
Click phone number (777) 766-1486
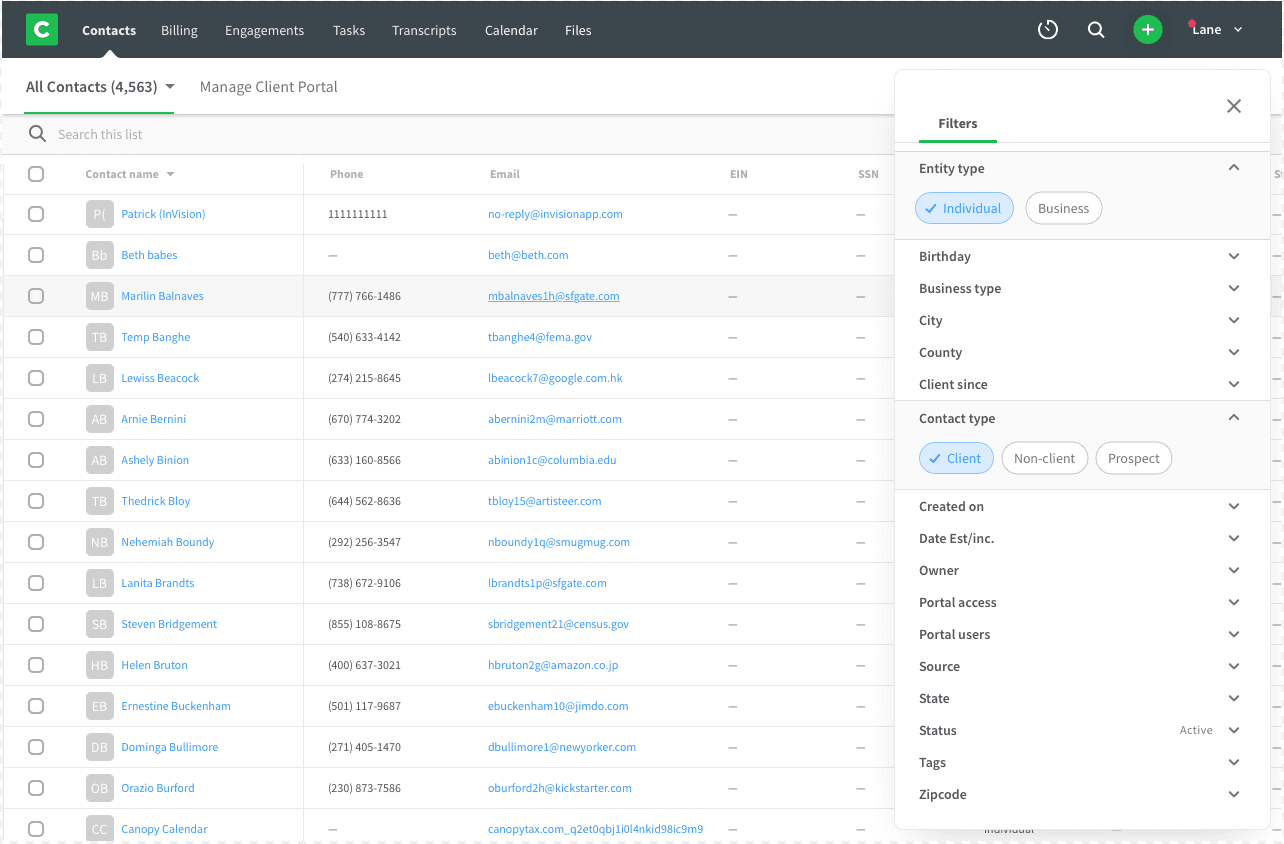364,296
